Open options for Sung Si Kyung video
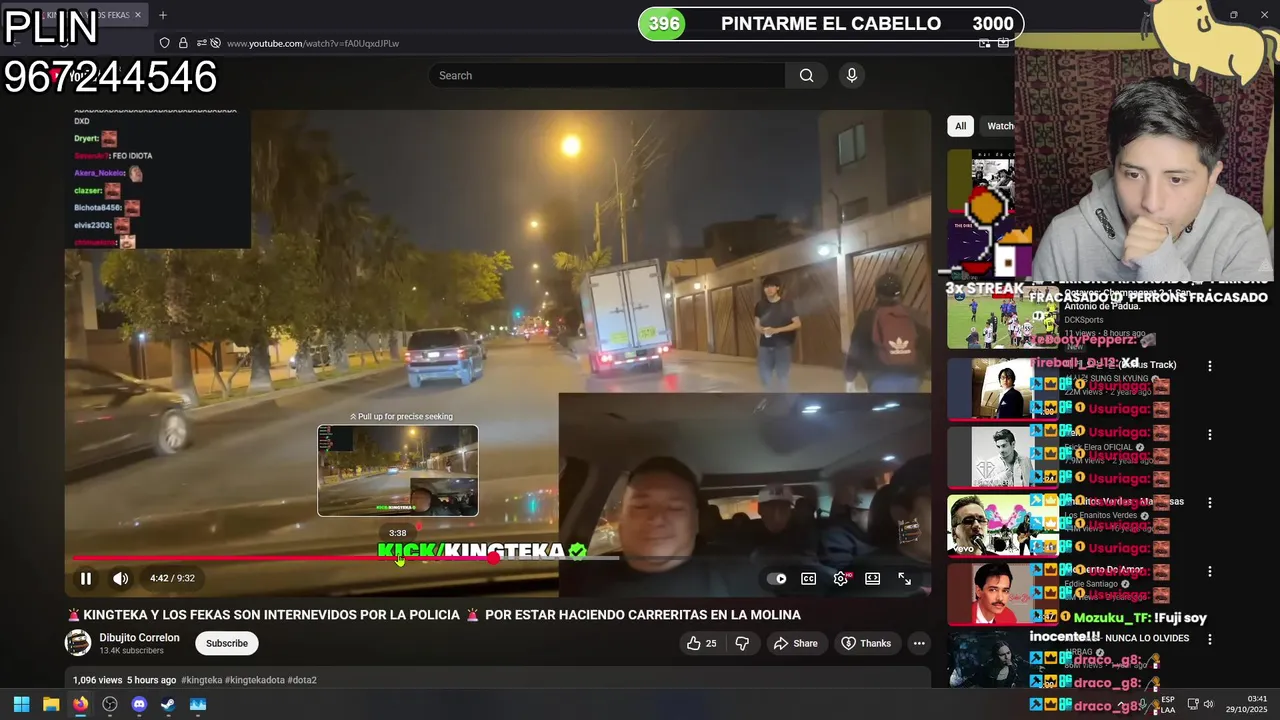Screen dimensions: 1280x720 click(1209, 366)
